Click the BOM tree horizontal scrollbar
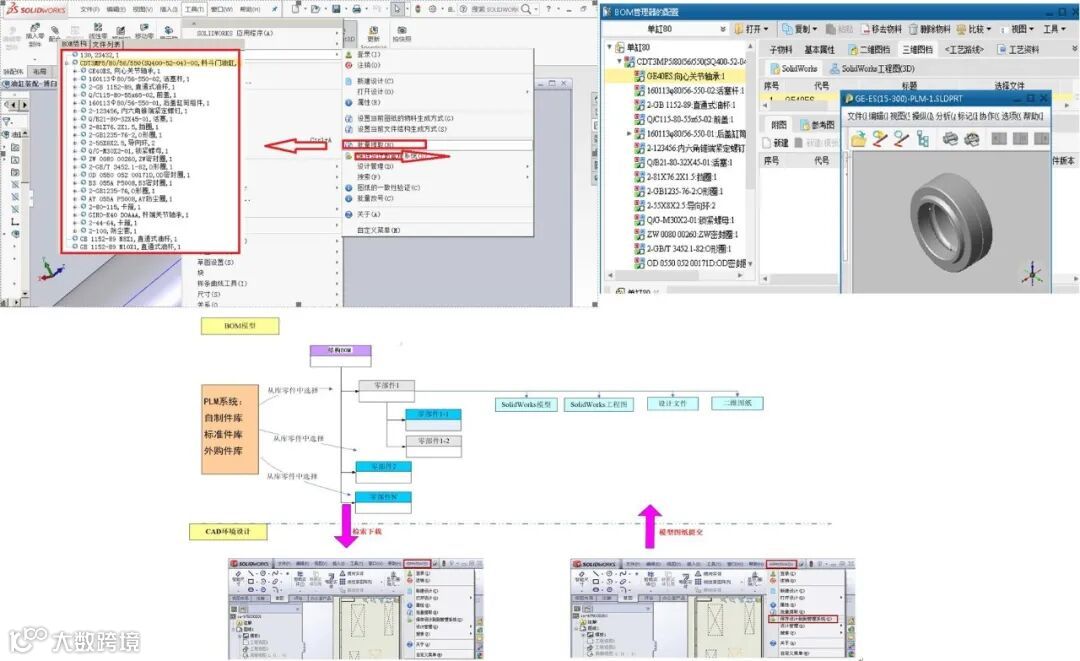This screenshot has width=1080, height=661. (x=676, y=275)
